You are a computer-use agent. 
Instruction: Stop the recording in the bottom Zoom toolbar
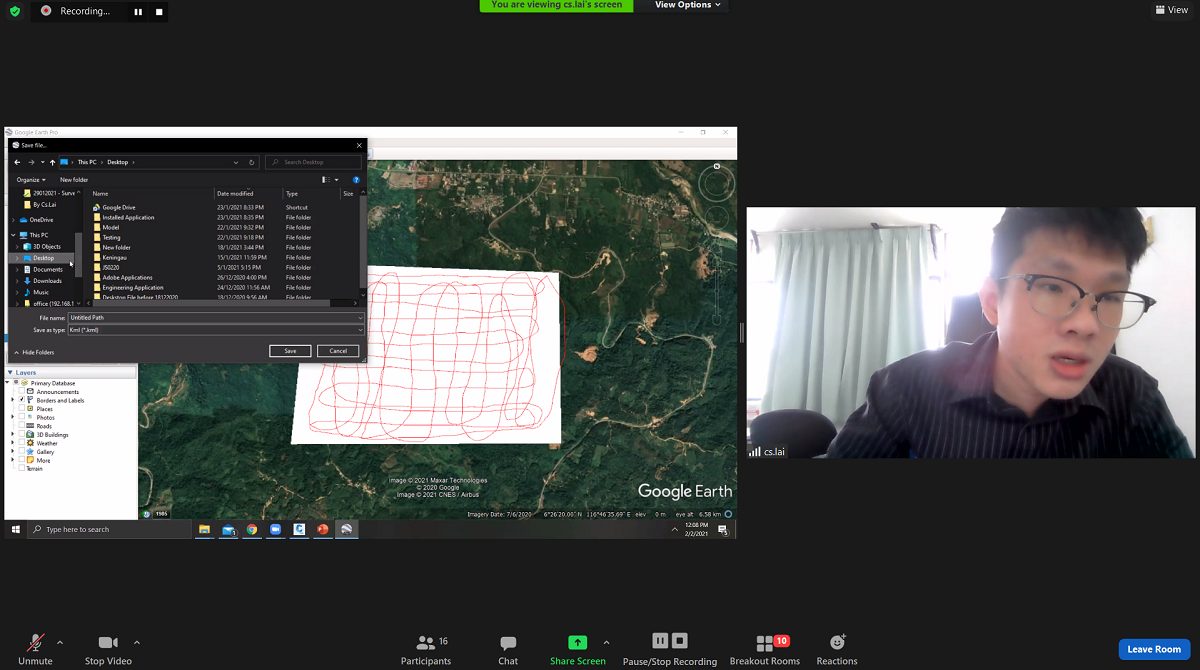[680, 641]
